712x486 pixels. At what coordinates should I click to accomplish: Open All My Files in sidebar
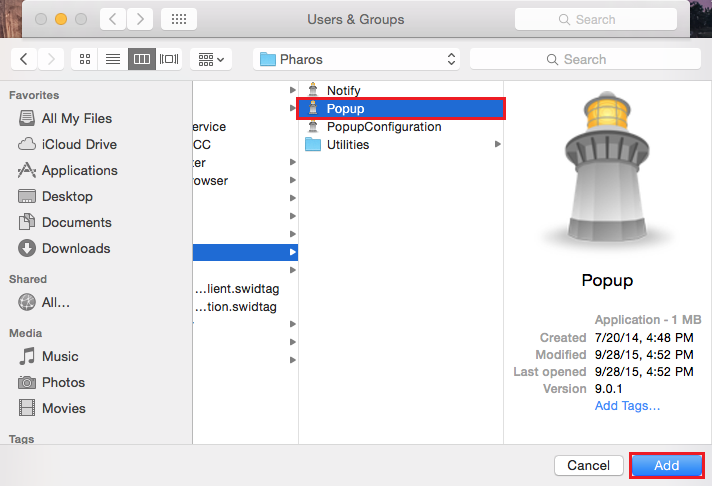(77, 119)
